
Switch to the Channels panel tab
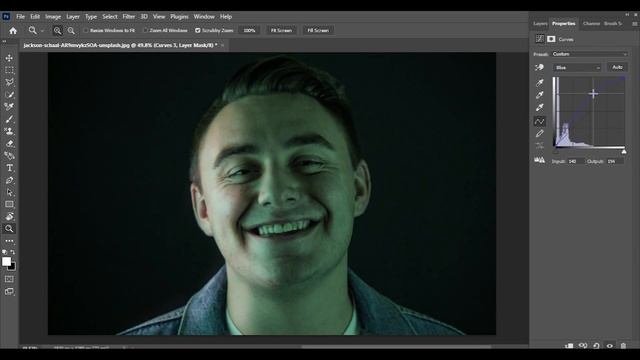coord(591,24)
